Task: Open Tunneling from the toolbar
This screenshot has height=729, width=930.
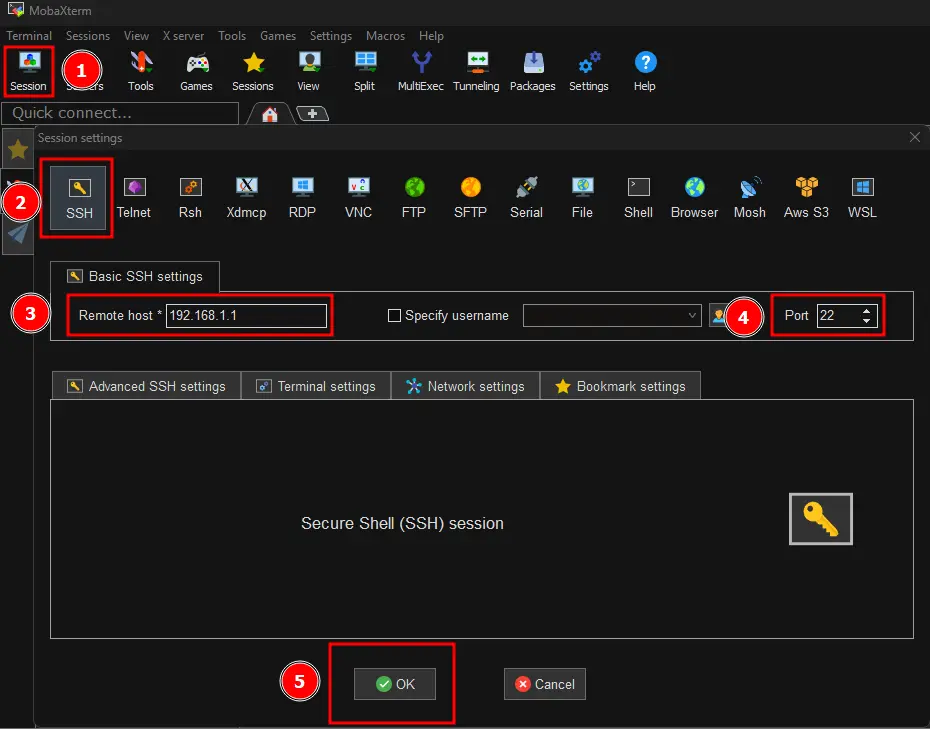Action: 476,71
